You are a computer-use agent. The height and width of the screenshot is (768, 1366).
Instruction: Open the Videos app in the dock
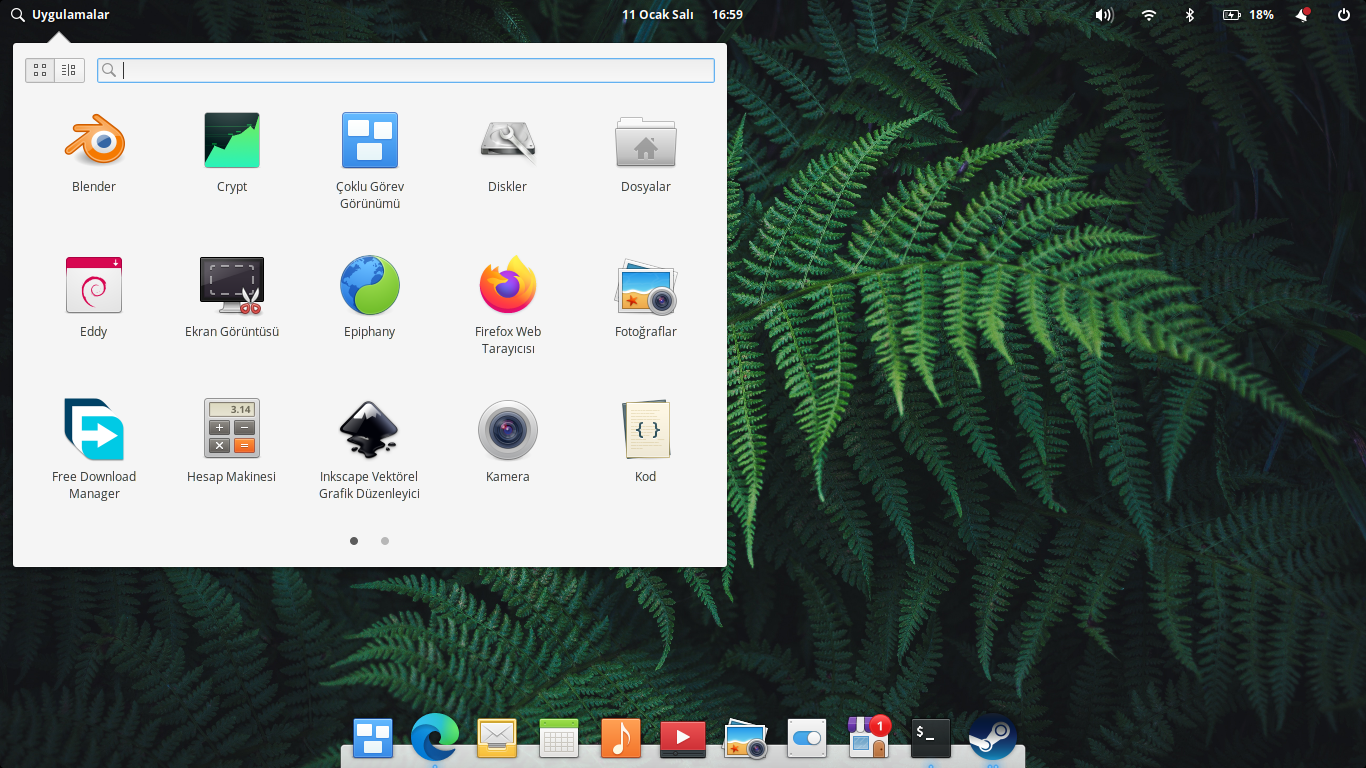coord(683,739)
